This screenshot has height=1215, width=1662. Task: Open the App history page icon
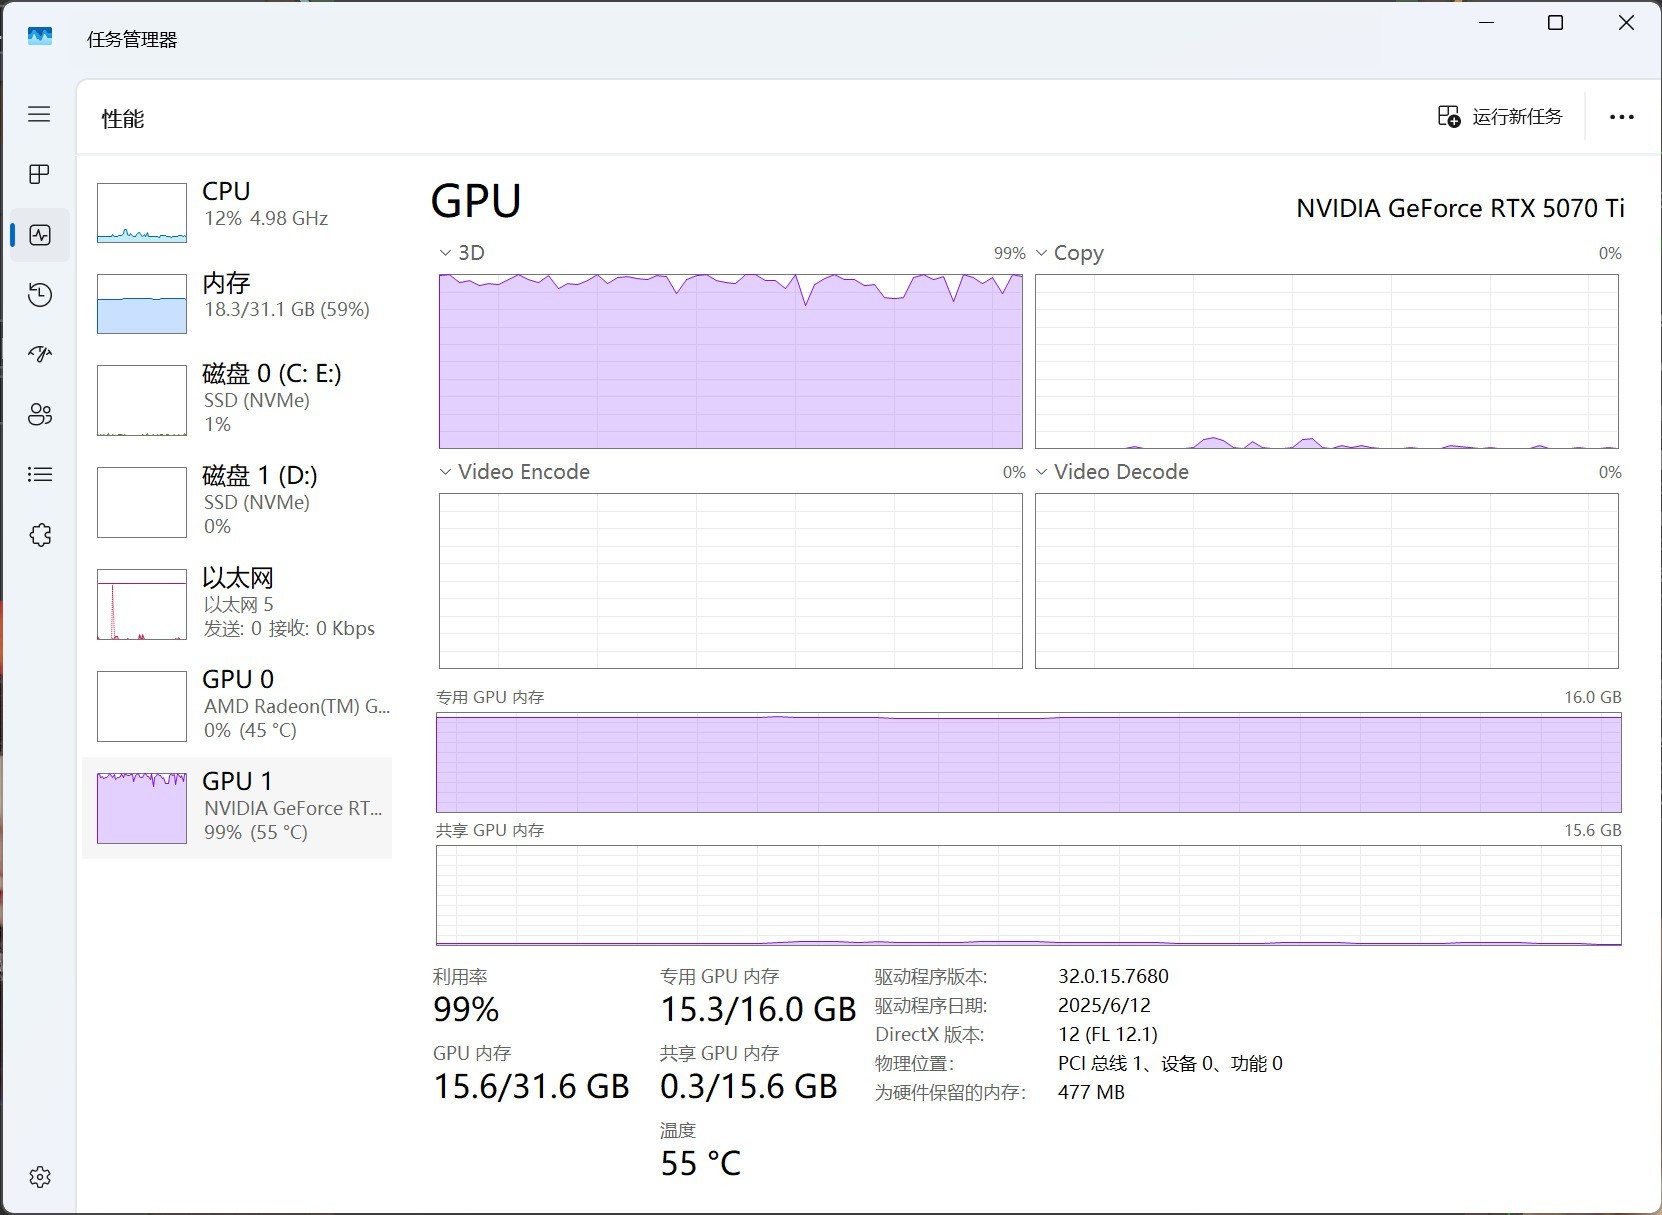pyautogui.click(x=39, y=295)
